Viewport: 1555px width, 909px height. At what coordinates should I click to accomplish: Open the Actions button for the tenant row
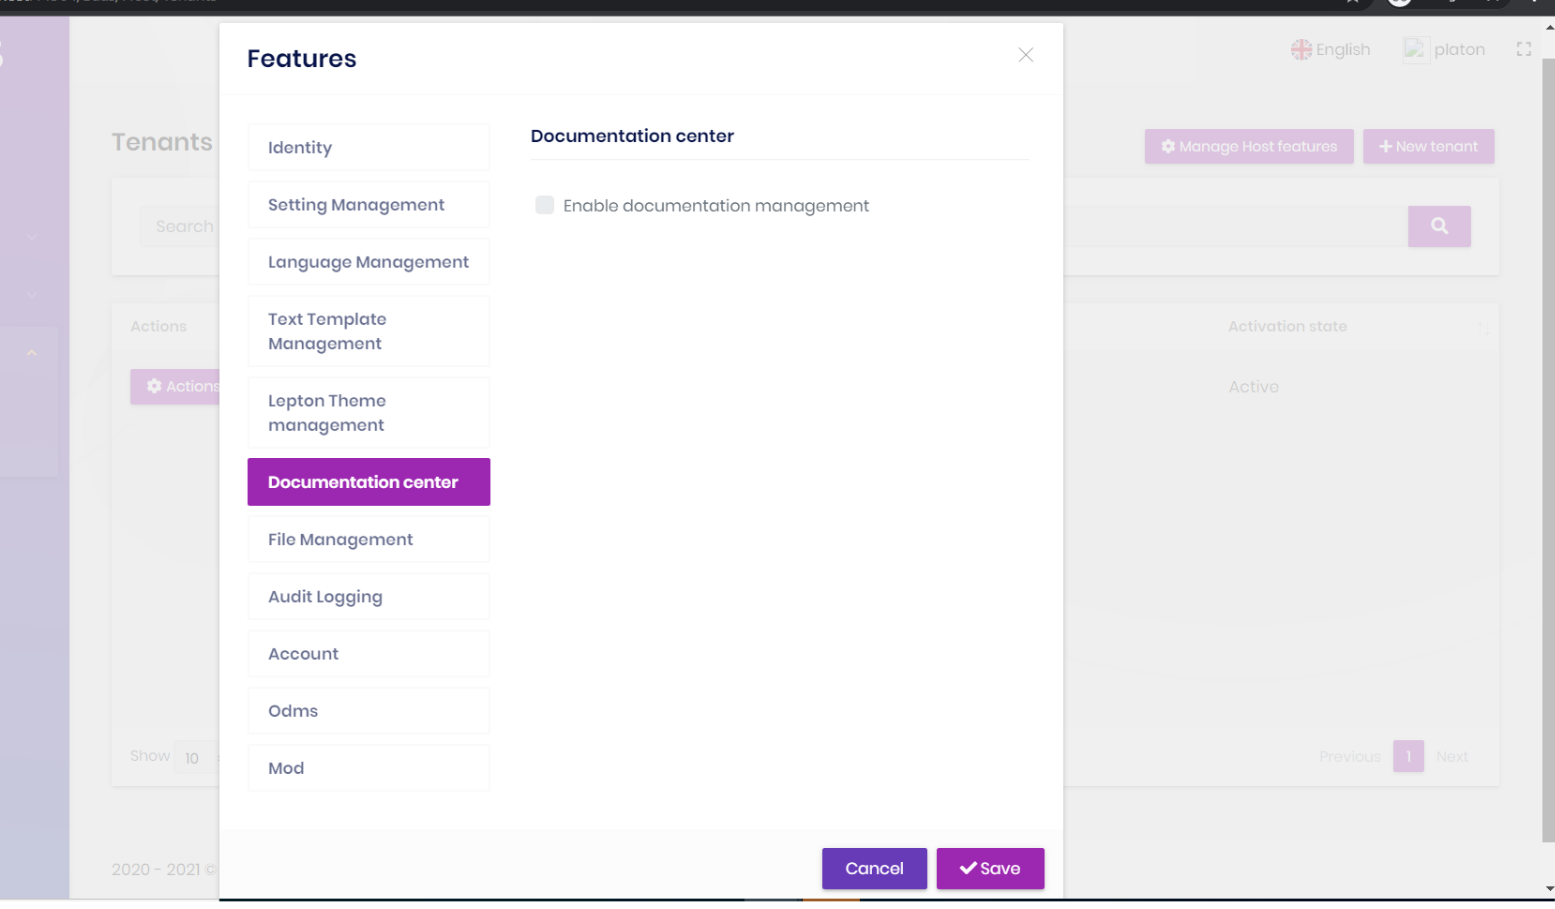(x=176, y=386)
